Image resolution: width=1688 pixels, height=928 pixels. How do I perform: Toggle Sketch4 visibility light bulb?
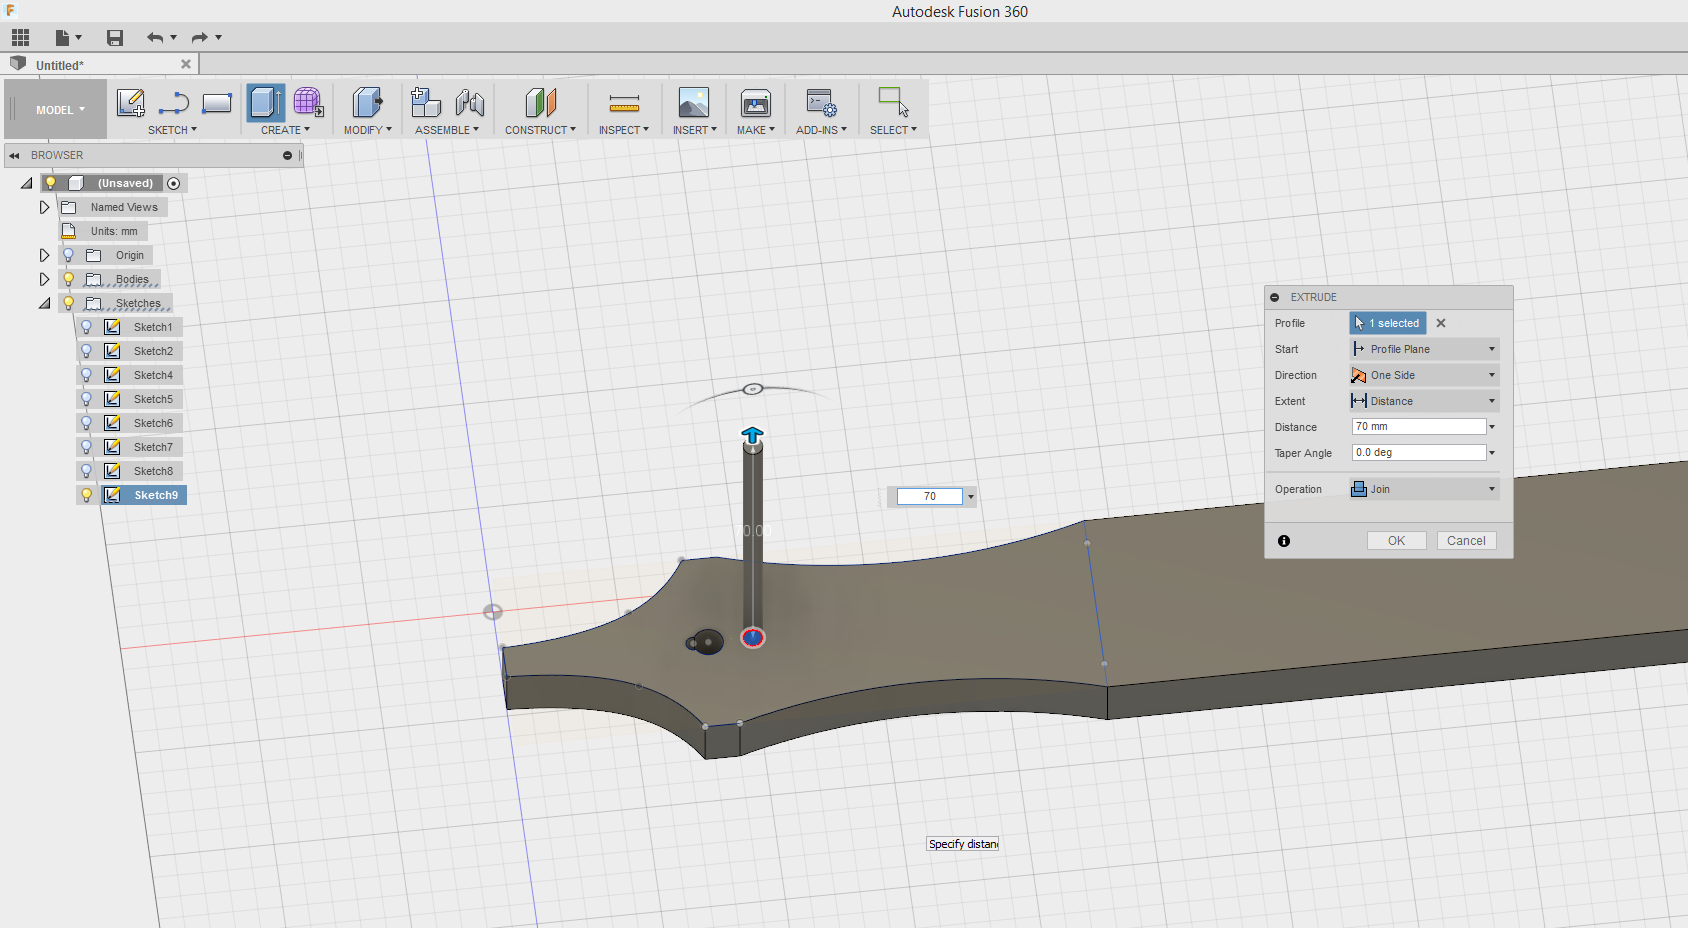[x=86, y=375]
